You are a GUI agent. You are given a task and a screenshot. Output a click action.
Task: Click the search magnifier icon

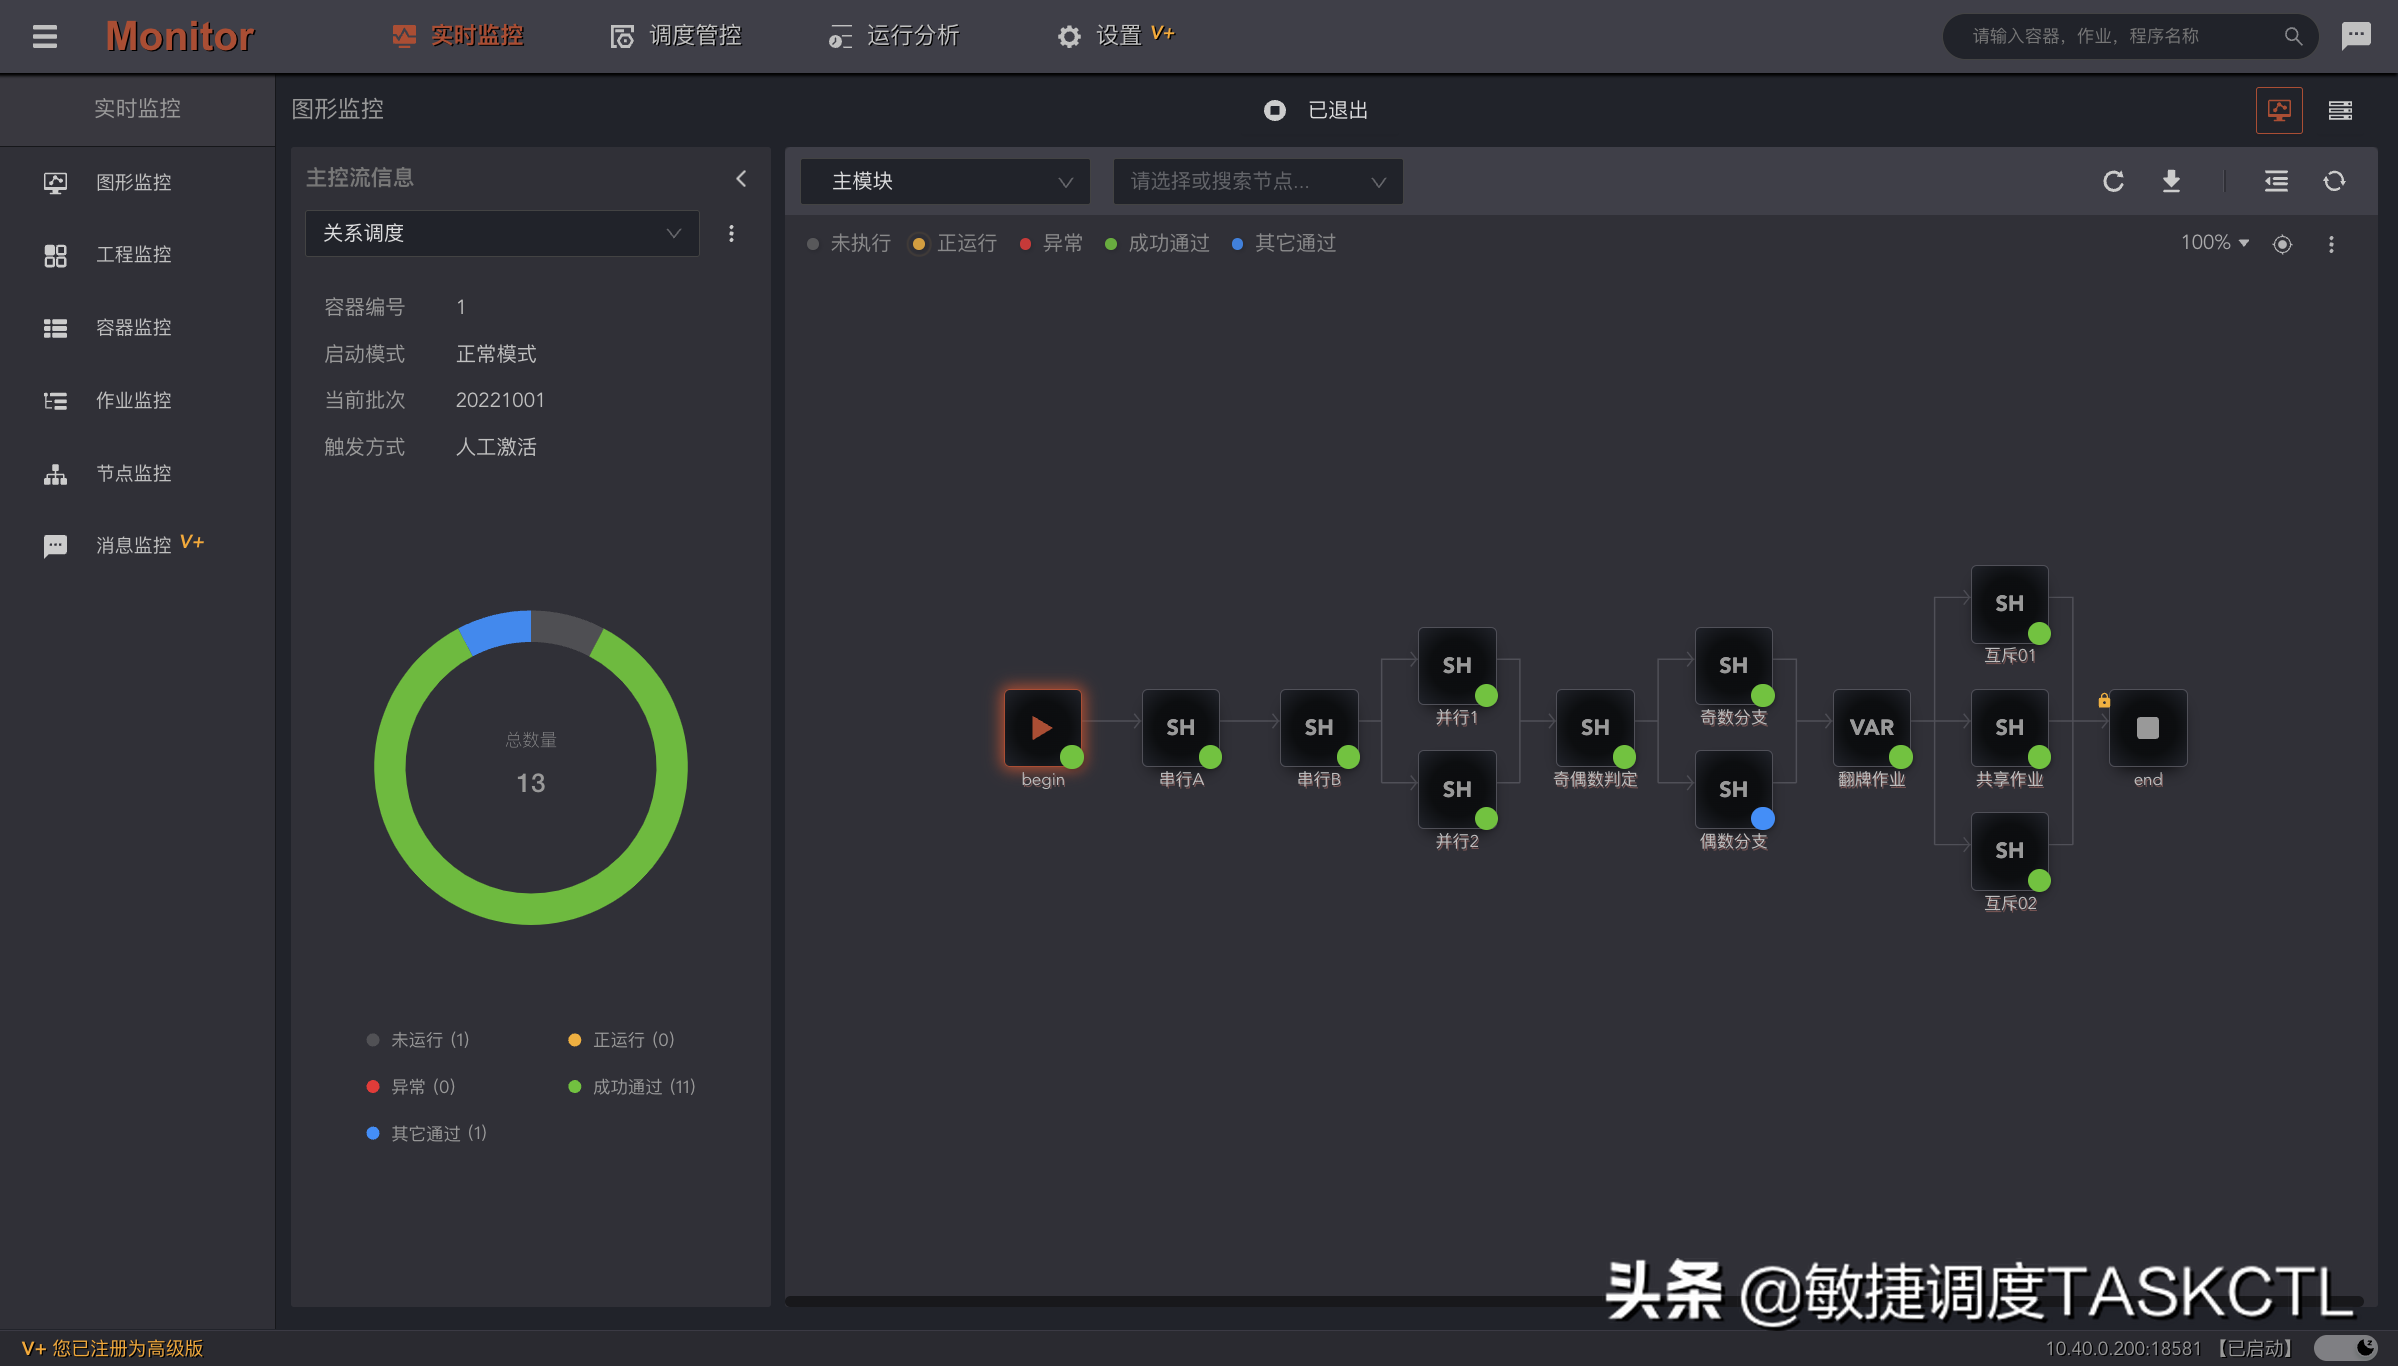tap(2293, 36)
